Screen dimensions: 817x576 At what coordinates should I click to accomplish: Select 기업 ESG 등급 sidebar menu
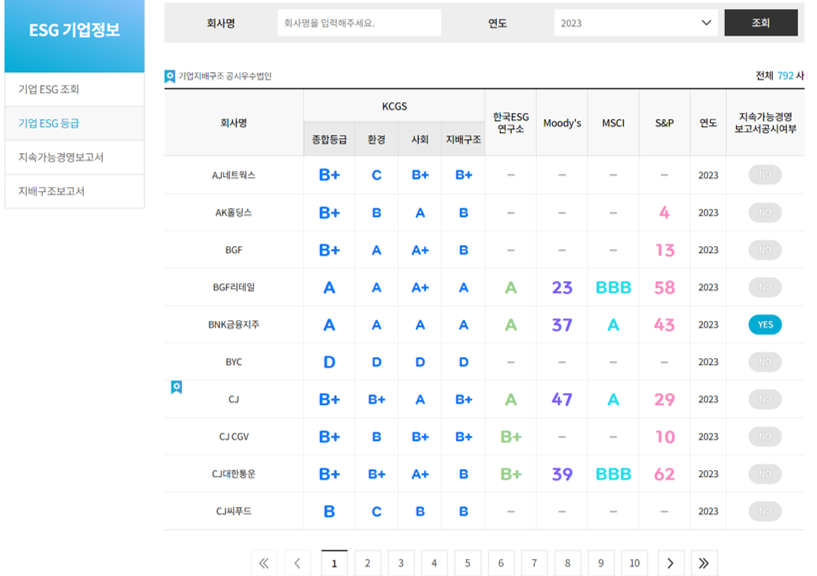[75, 123]
